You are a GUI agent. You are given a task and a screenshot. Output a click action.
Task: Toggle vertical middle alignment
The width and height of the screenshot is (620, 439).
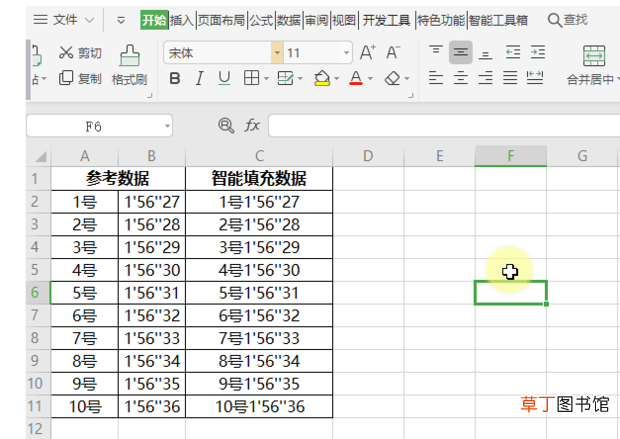(x=461, y=52)
